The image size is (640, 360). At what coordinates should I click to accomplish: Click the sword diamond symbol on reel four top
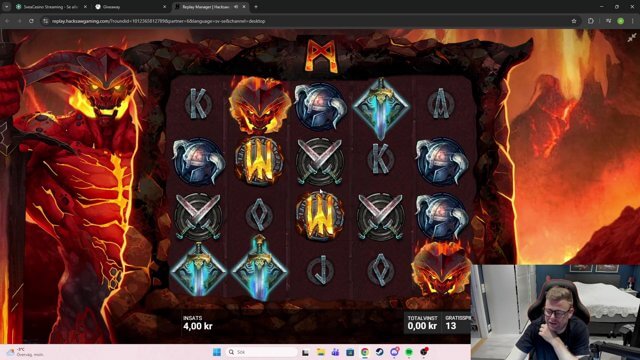[x=380, y=108]
